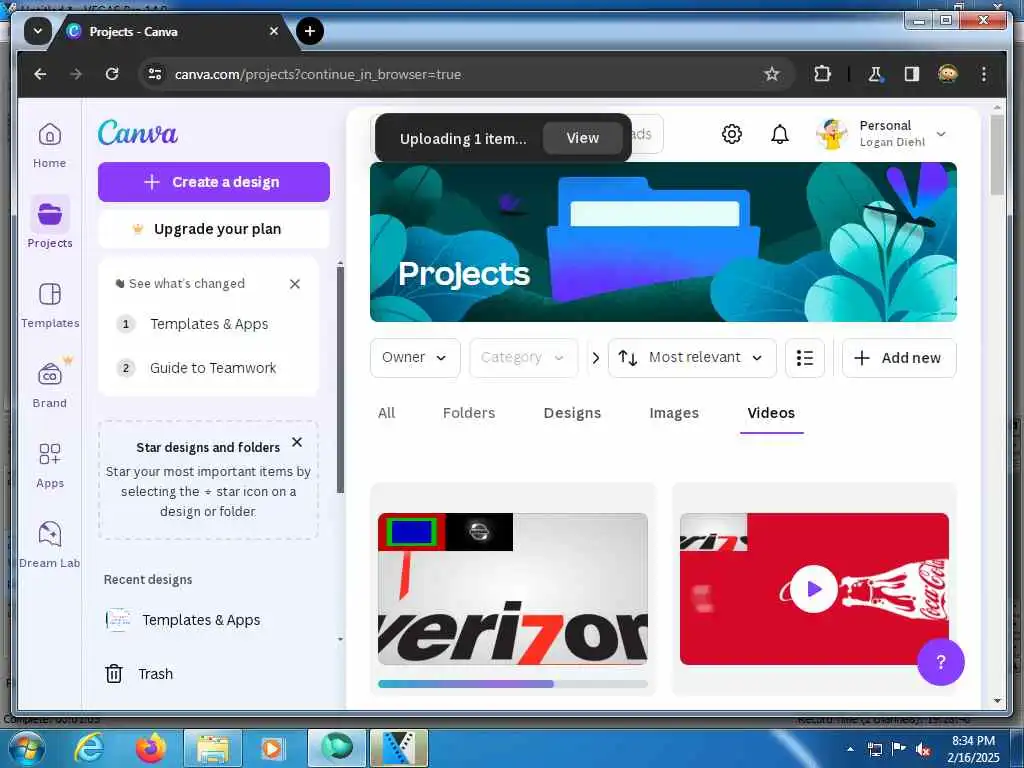
Task: Toggle the browser side panel icon
Action: pos(911,74)
